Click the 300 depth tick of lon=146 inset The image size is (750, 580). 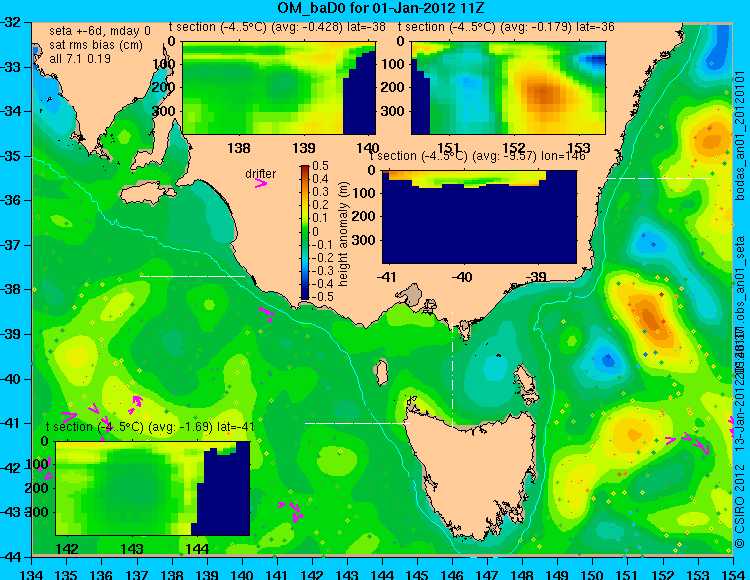(366, 240)
